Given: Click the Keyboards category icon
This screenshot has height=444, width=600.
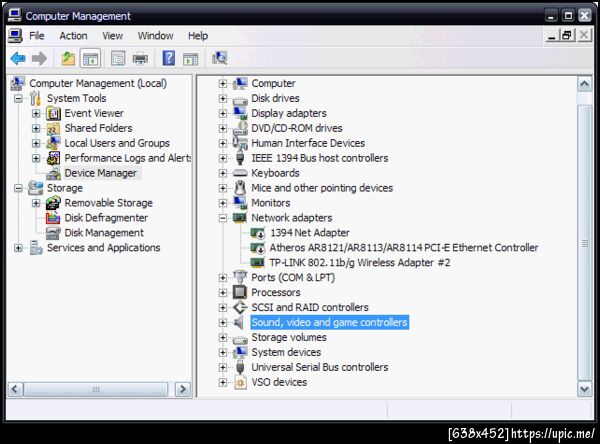Looking at the screenshot, I should coord(240,173).
